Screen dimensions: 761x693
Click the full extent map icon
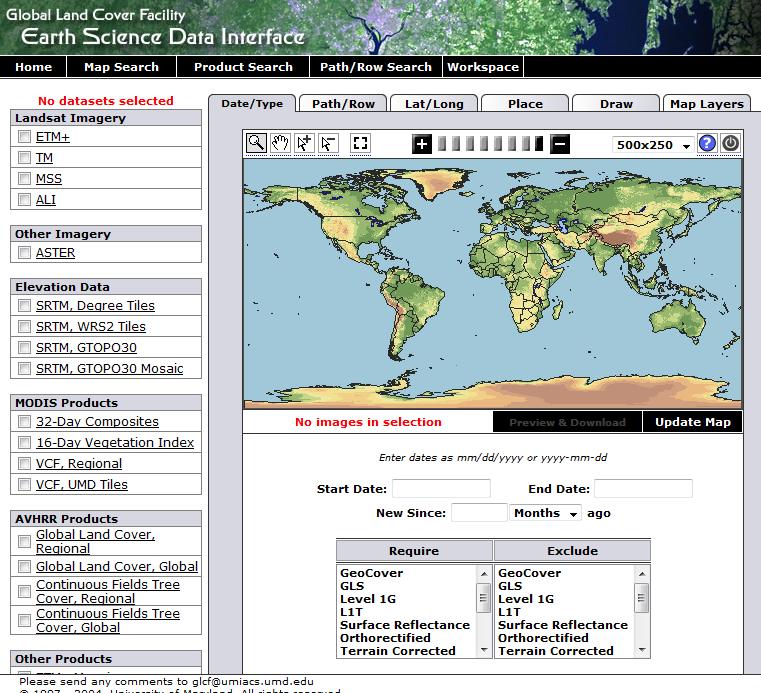[x=360, y=143]
